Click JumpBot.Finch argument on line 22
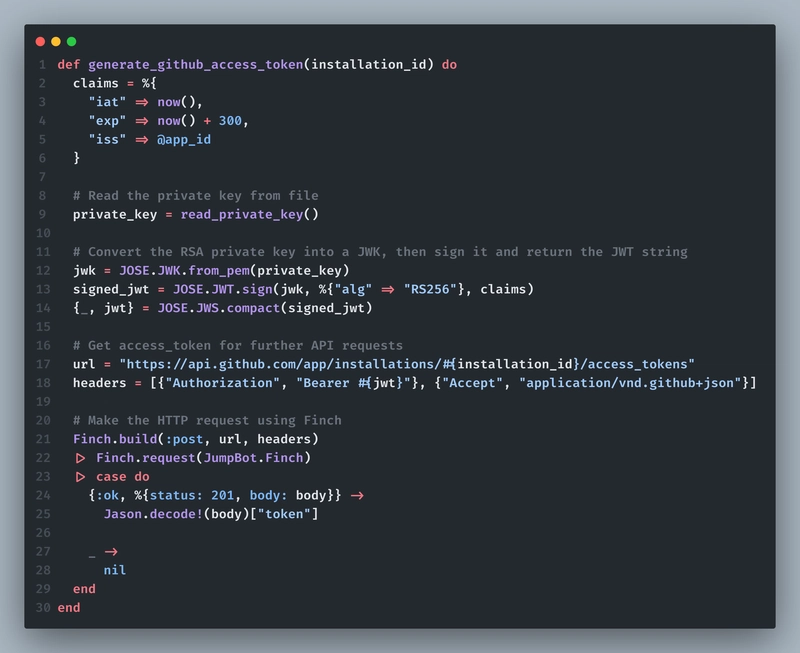This screenshot has width=800, height=653. (253, 458)
